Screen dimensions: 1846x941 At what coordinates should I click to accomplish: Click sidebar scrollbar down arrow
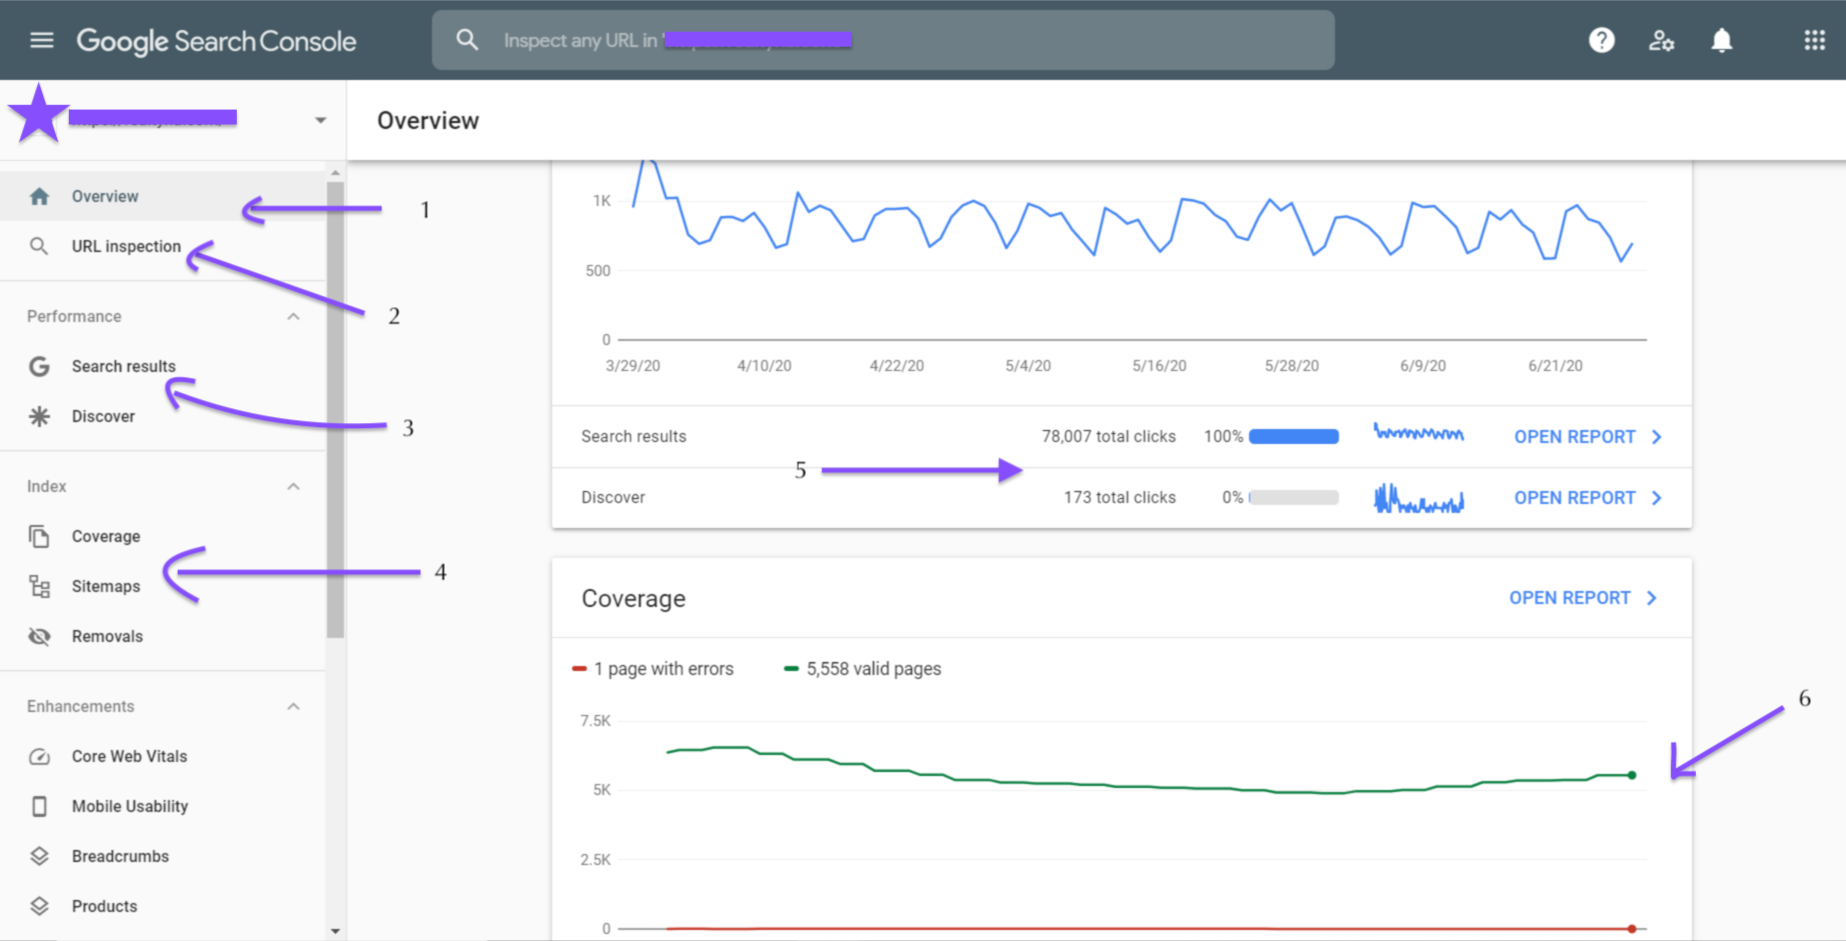(335, 931)
